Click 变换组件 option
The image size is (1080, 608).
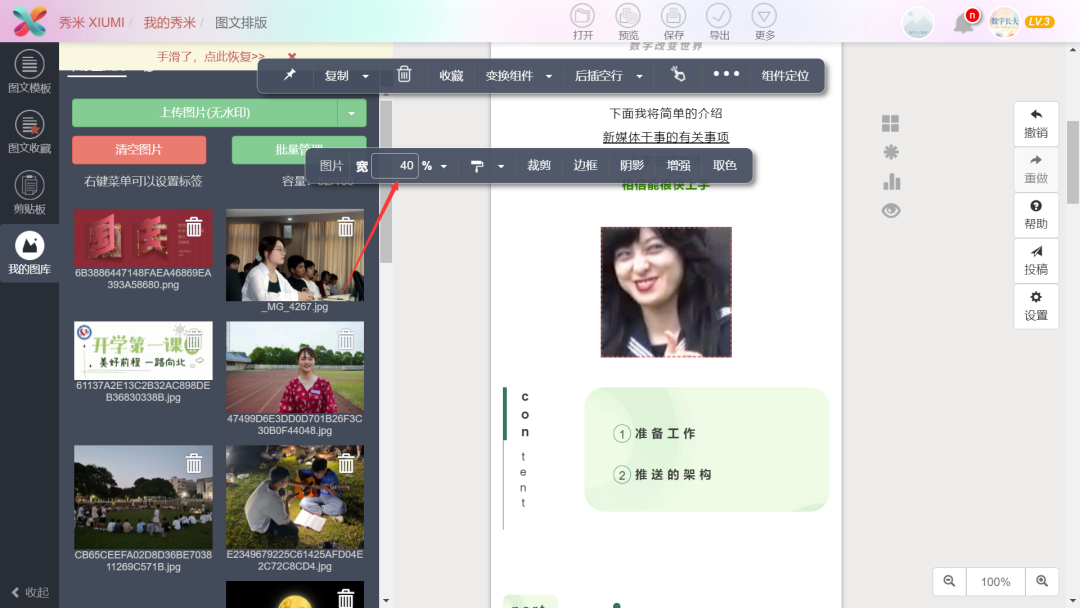[x=509, y=76]
